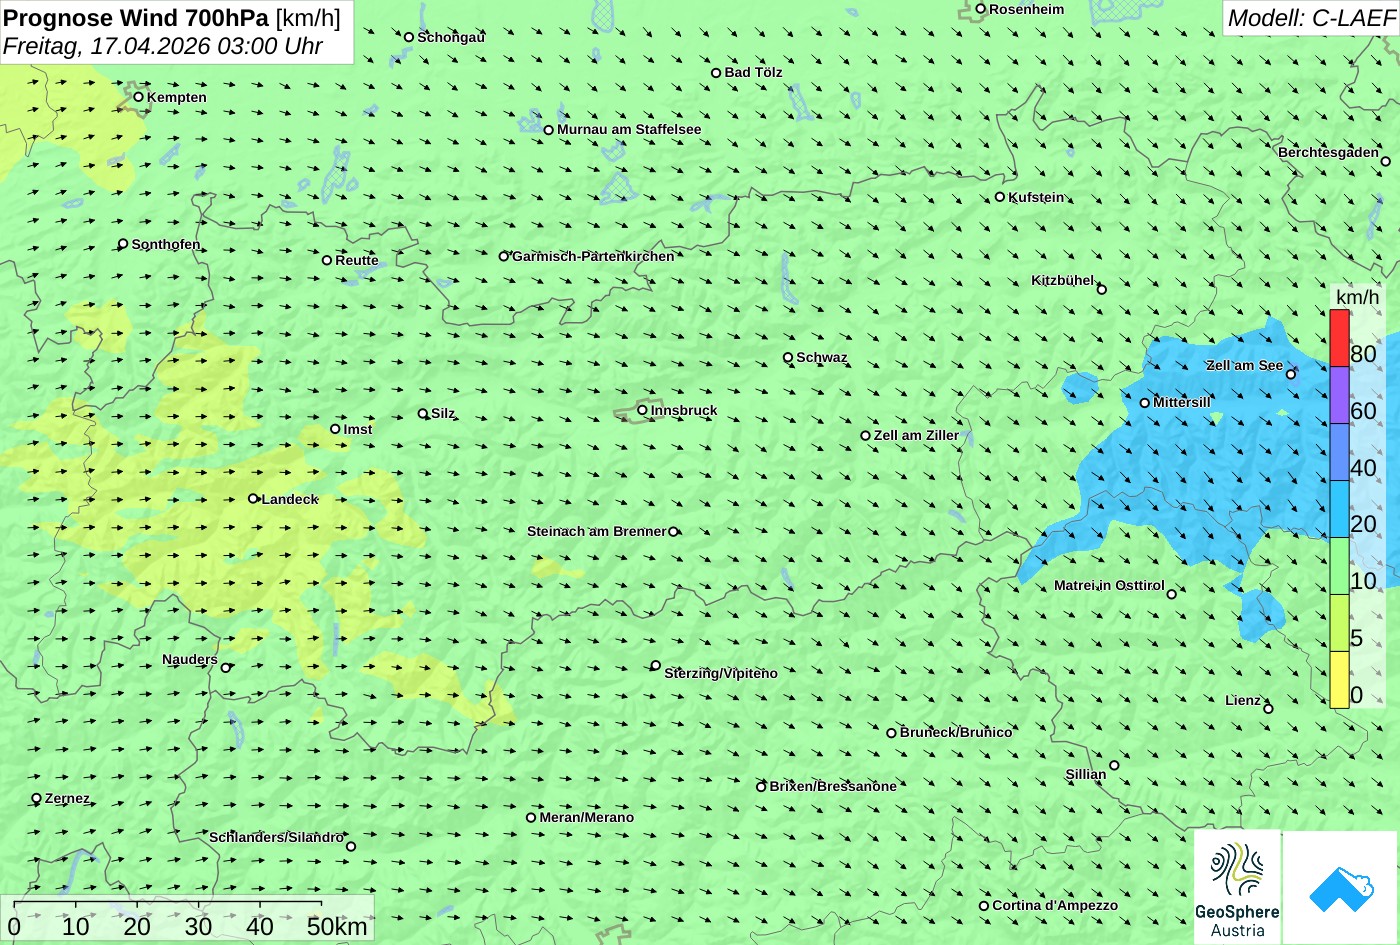Click the 'Brixen/Bressanone' label

coord(833,786)
